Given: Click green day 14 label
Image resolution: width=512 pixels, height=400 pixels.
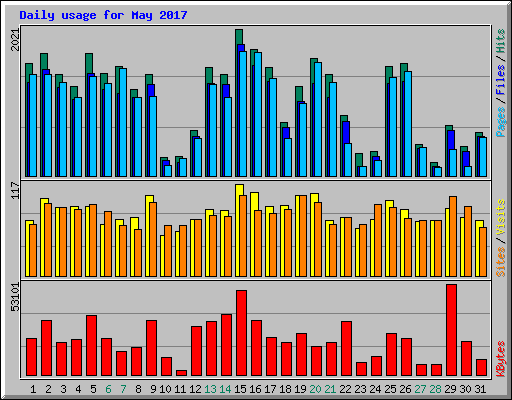Looking at the screenshot, I should click(225, 389).
